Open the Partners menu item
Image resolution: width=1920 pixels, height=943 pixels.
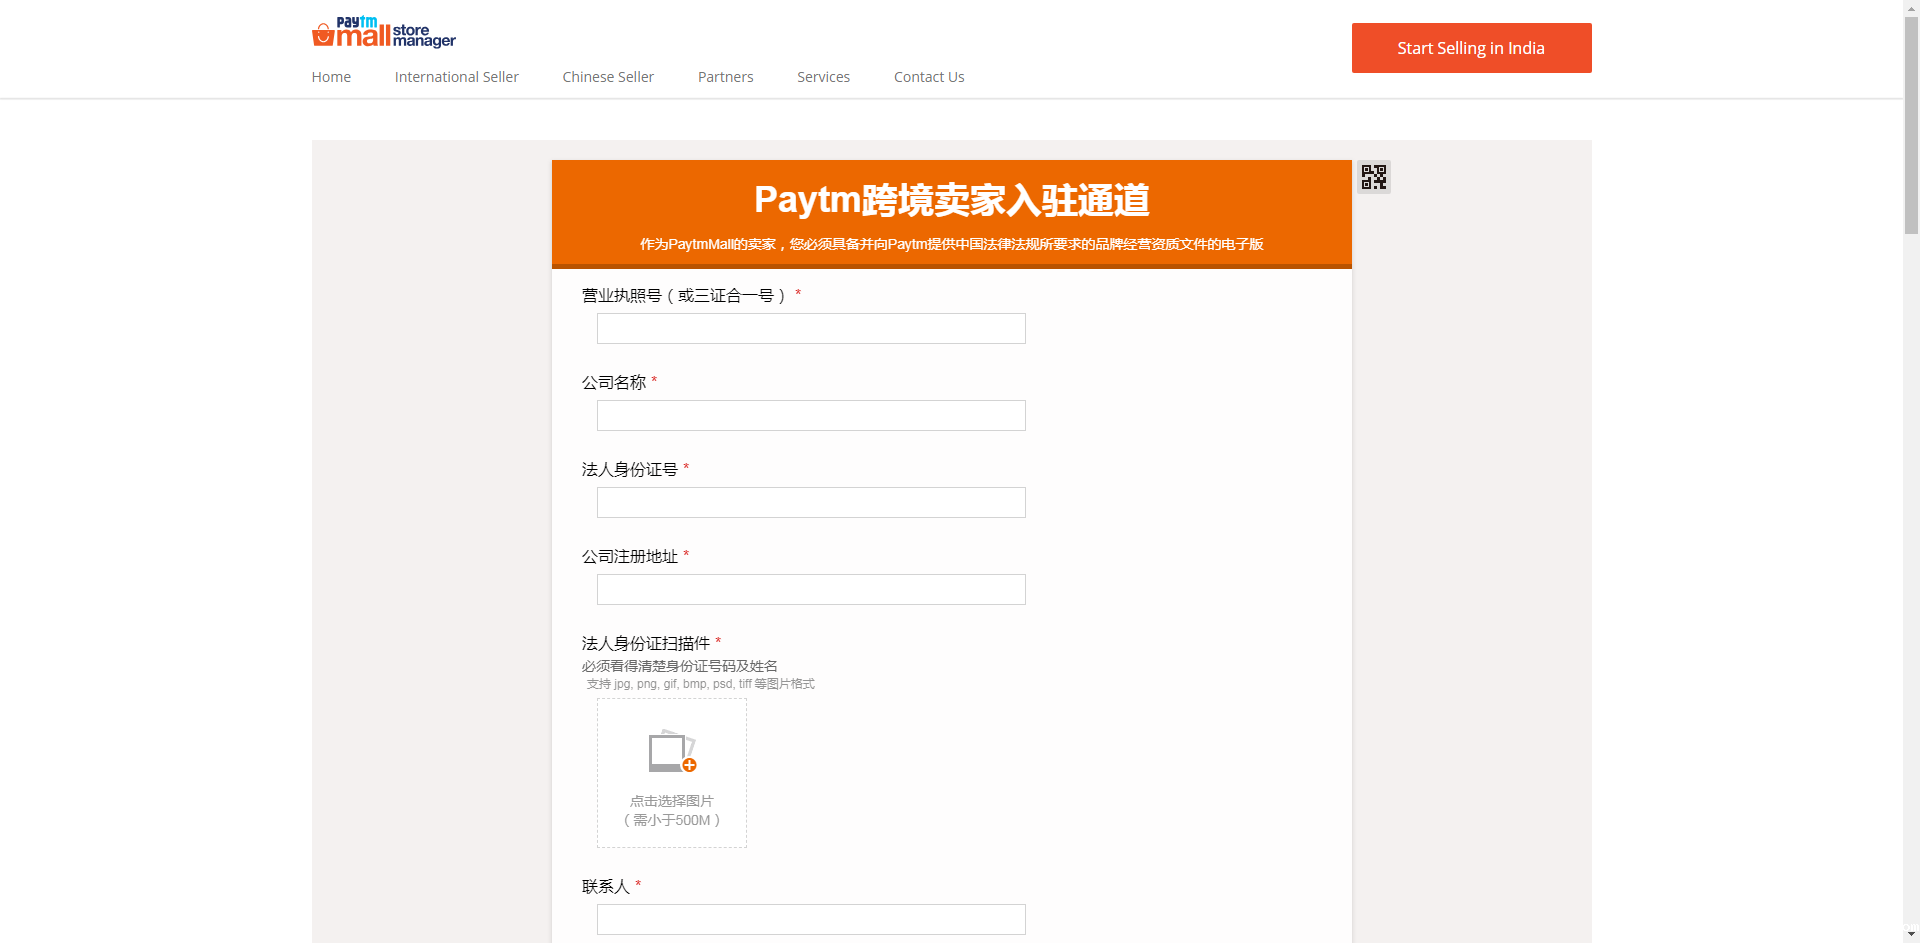pos(725,77)
